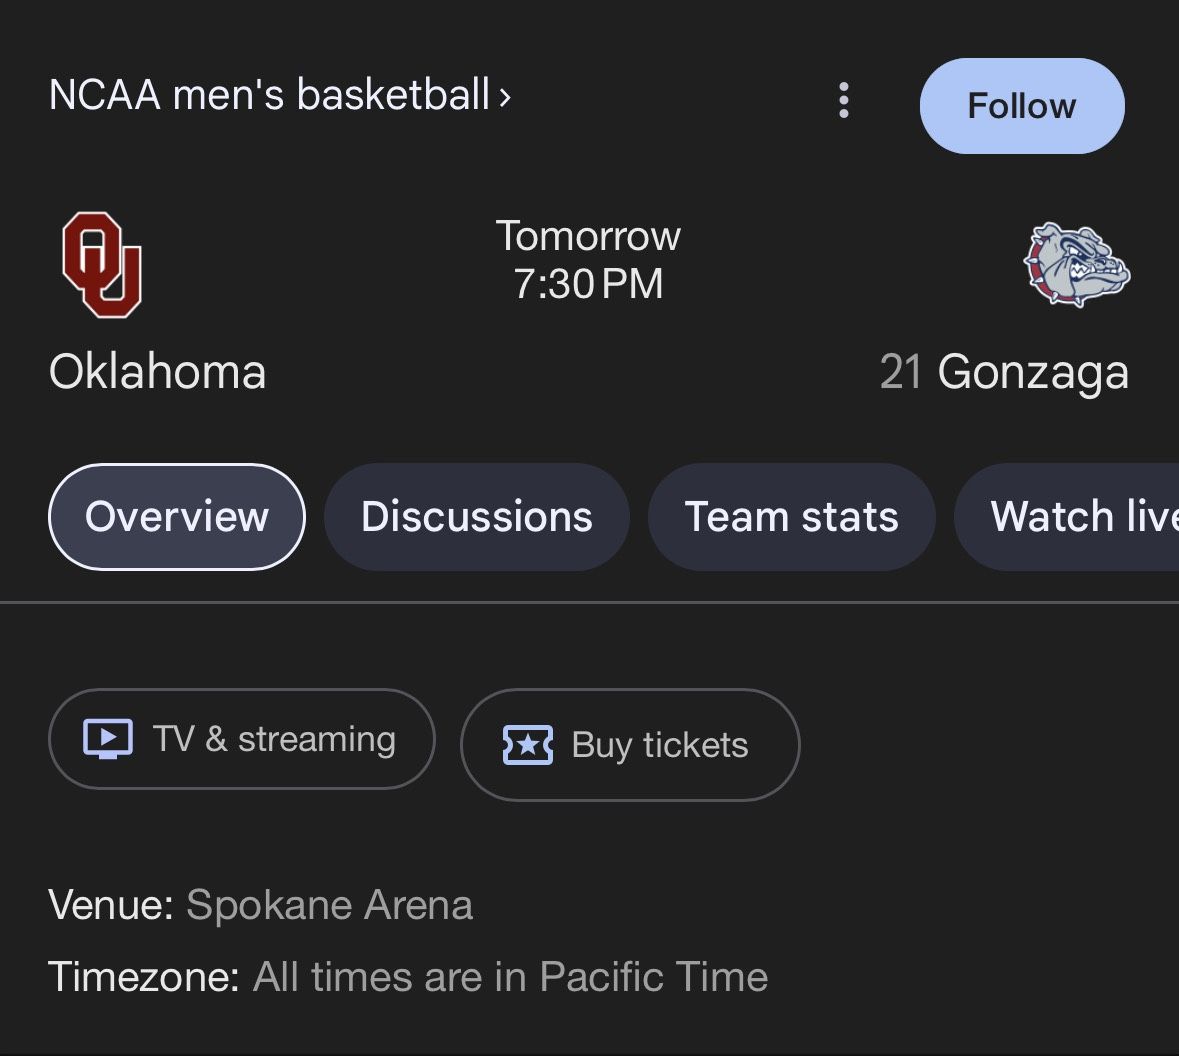Open Buy tickets for the game

click(x=630, y=744)
